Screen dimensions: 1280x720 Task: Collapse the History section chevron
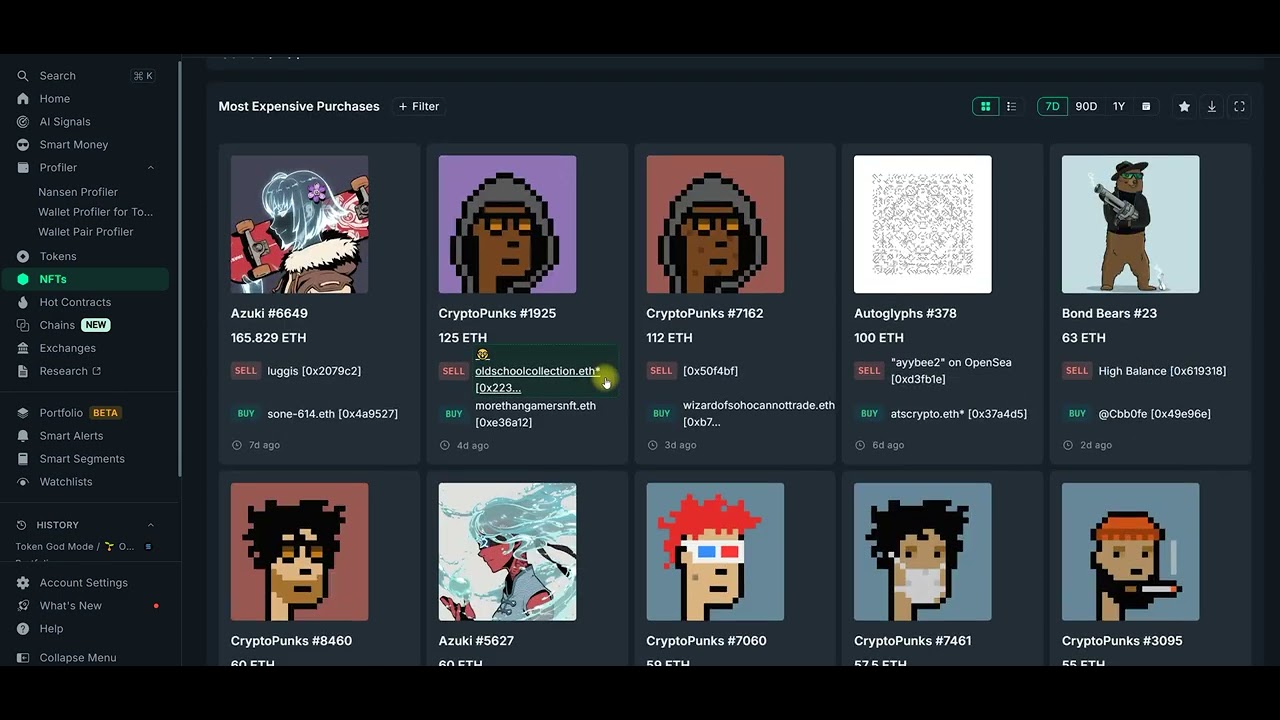pyautogui.click(x=151, y=525)
